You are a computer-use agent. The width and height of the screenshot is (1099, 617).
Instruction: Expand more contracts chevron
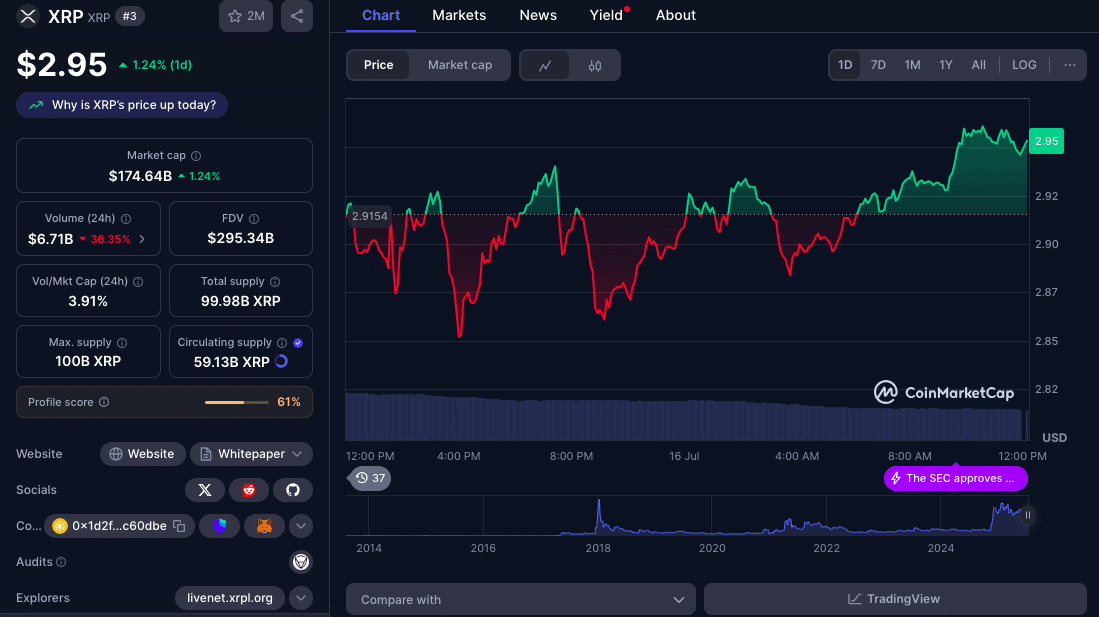(301, 526)
